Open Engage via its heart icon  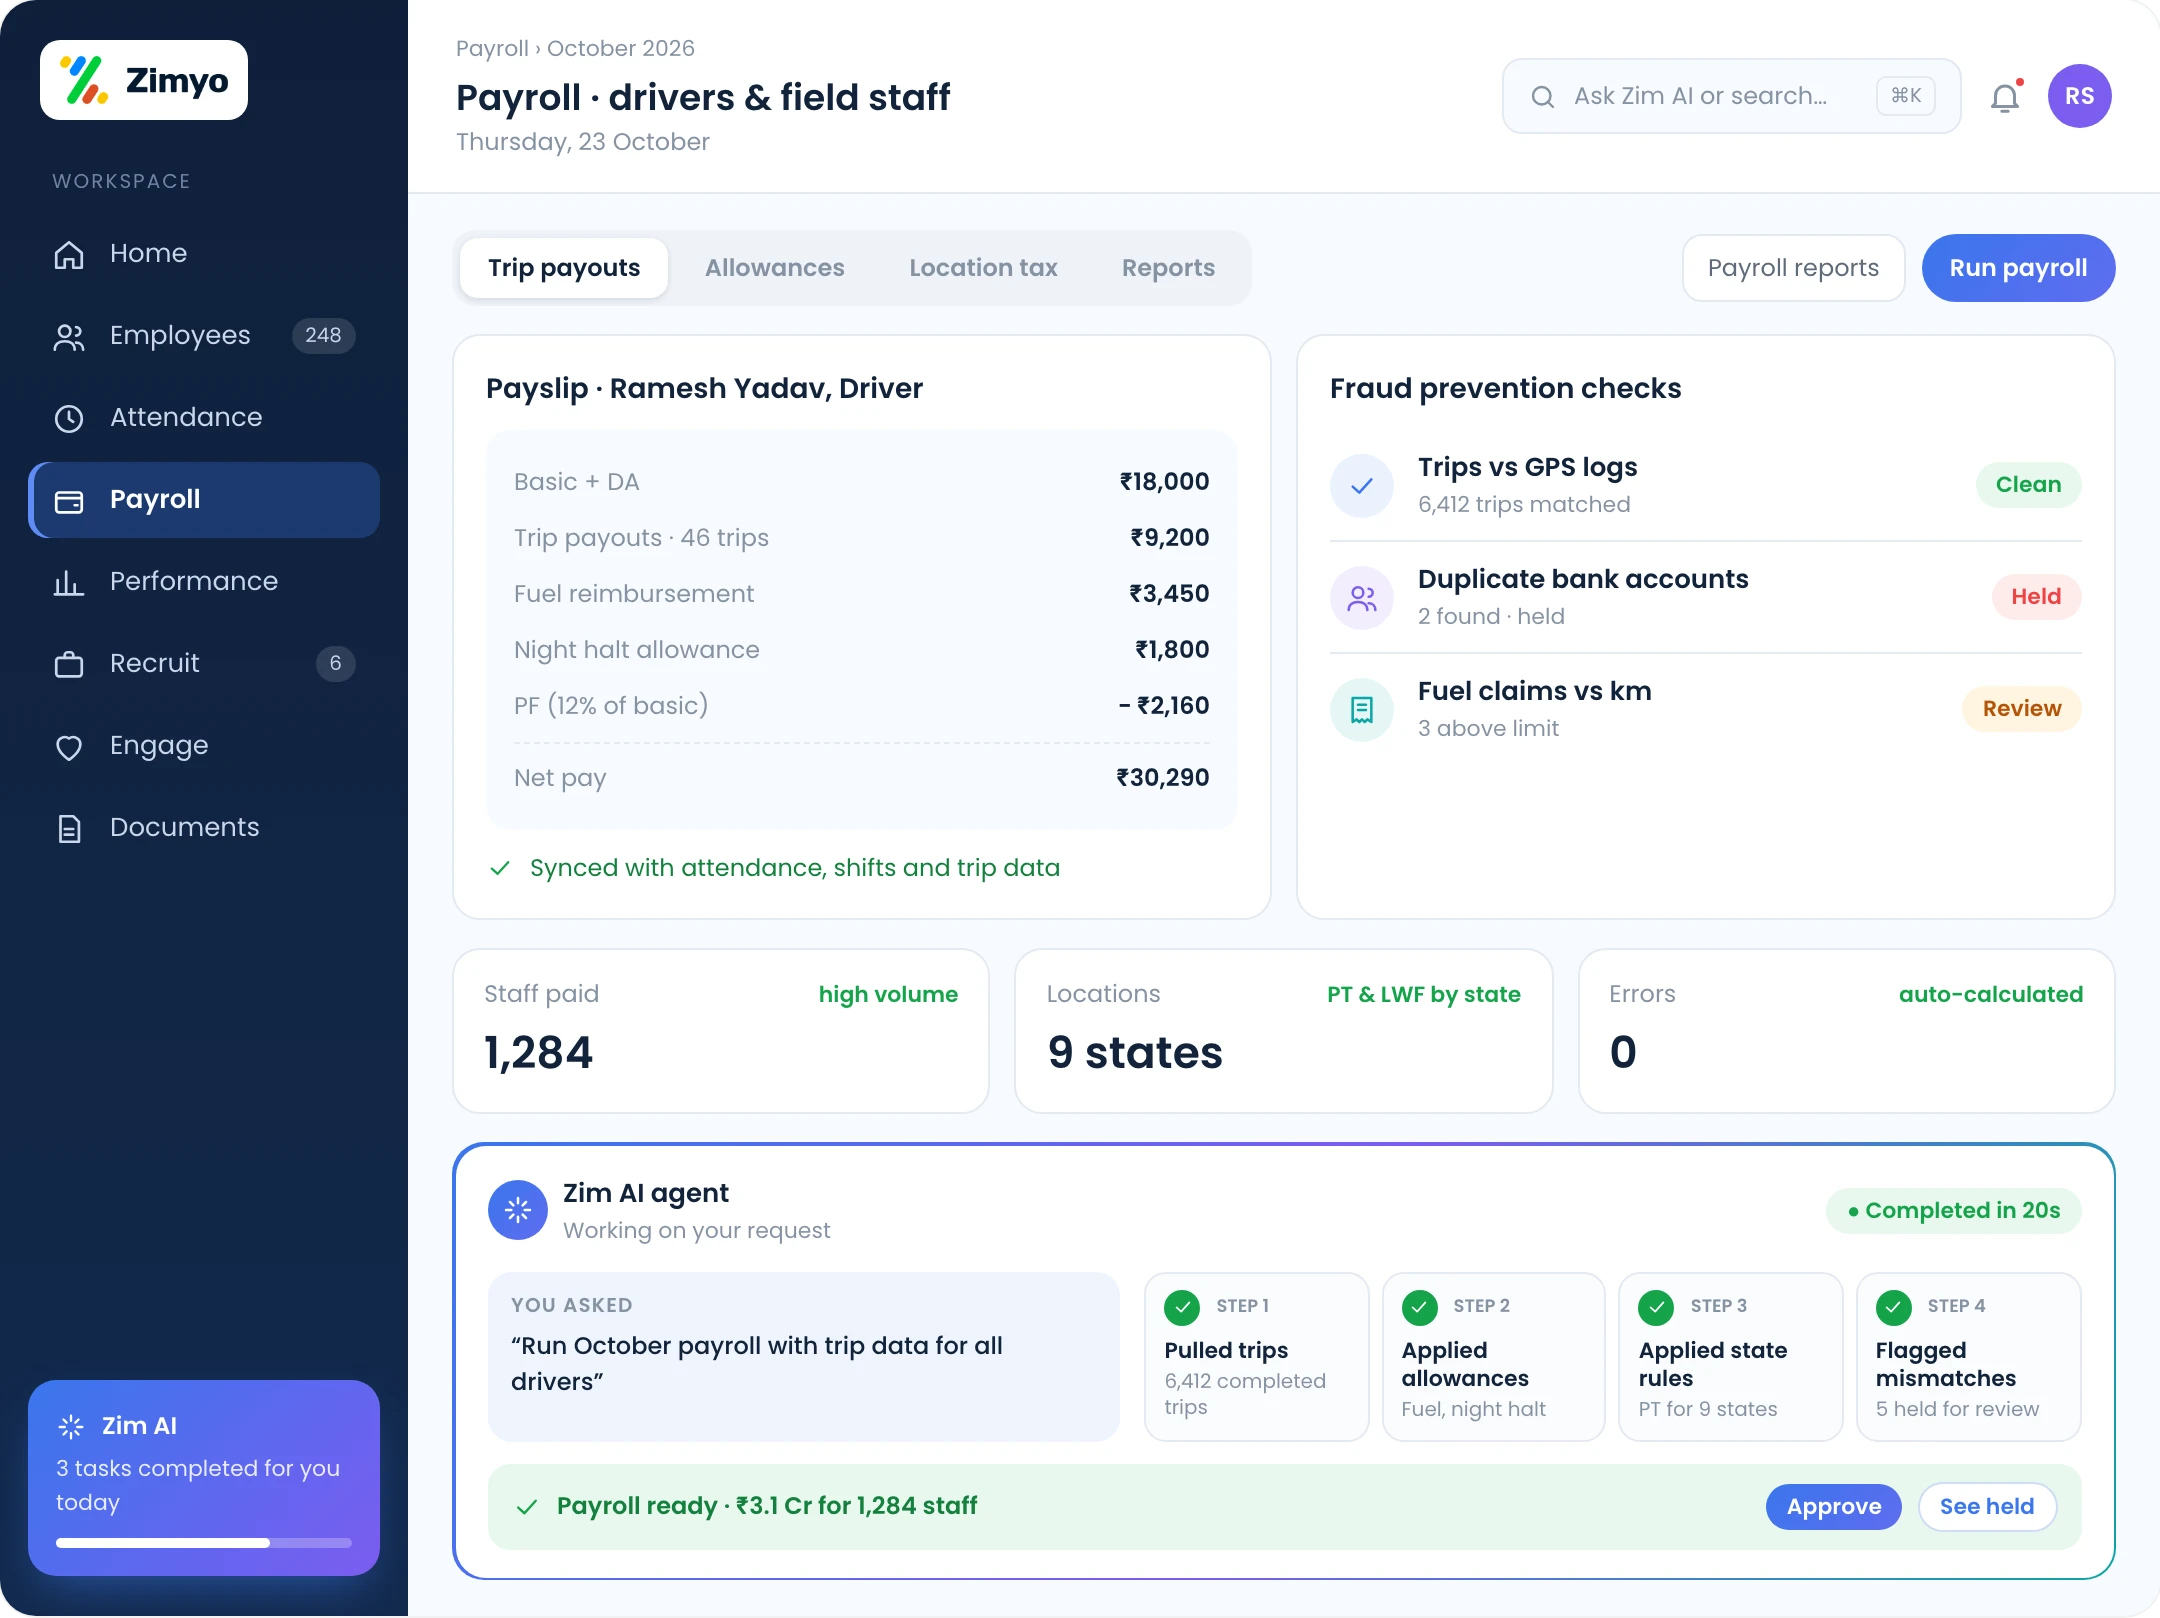pyautogui.click(x=69, y=746)
